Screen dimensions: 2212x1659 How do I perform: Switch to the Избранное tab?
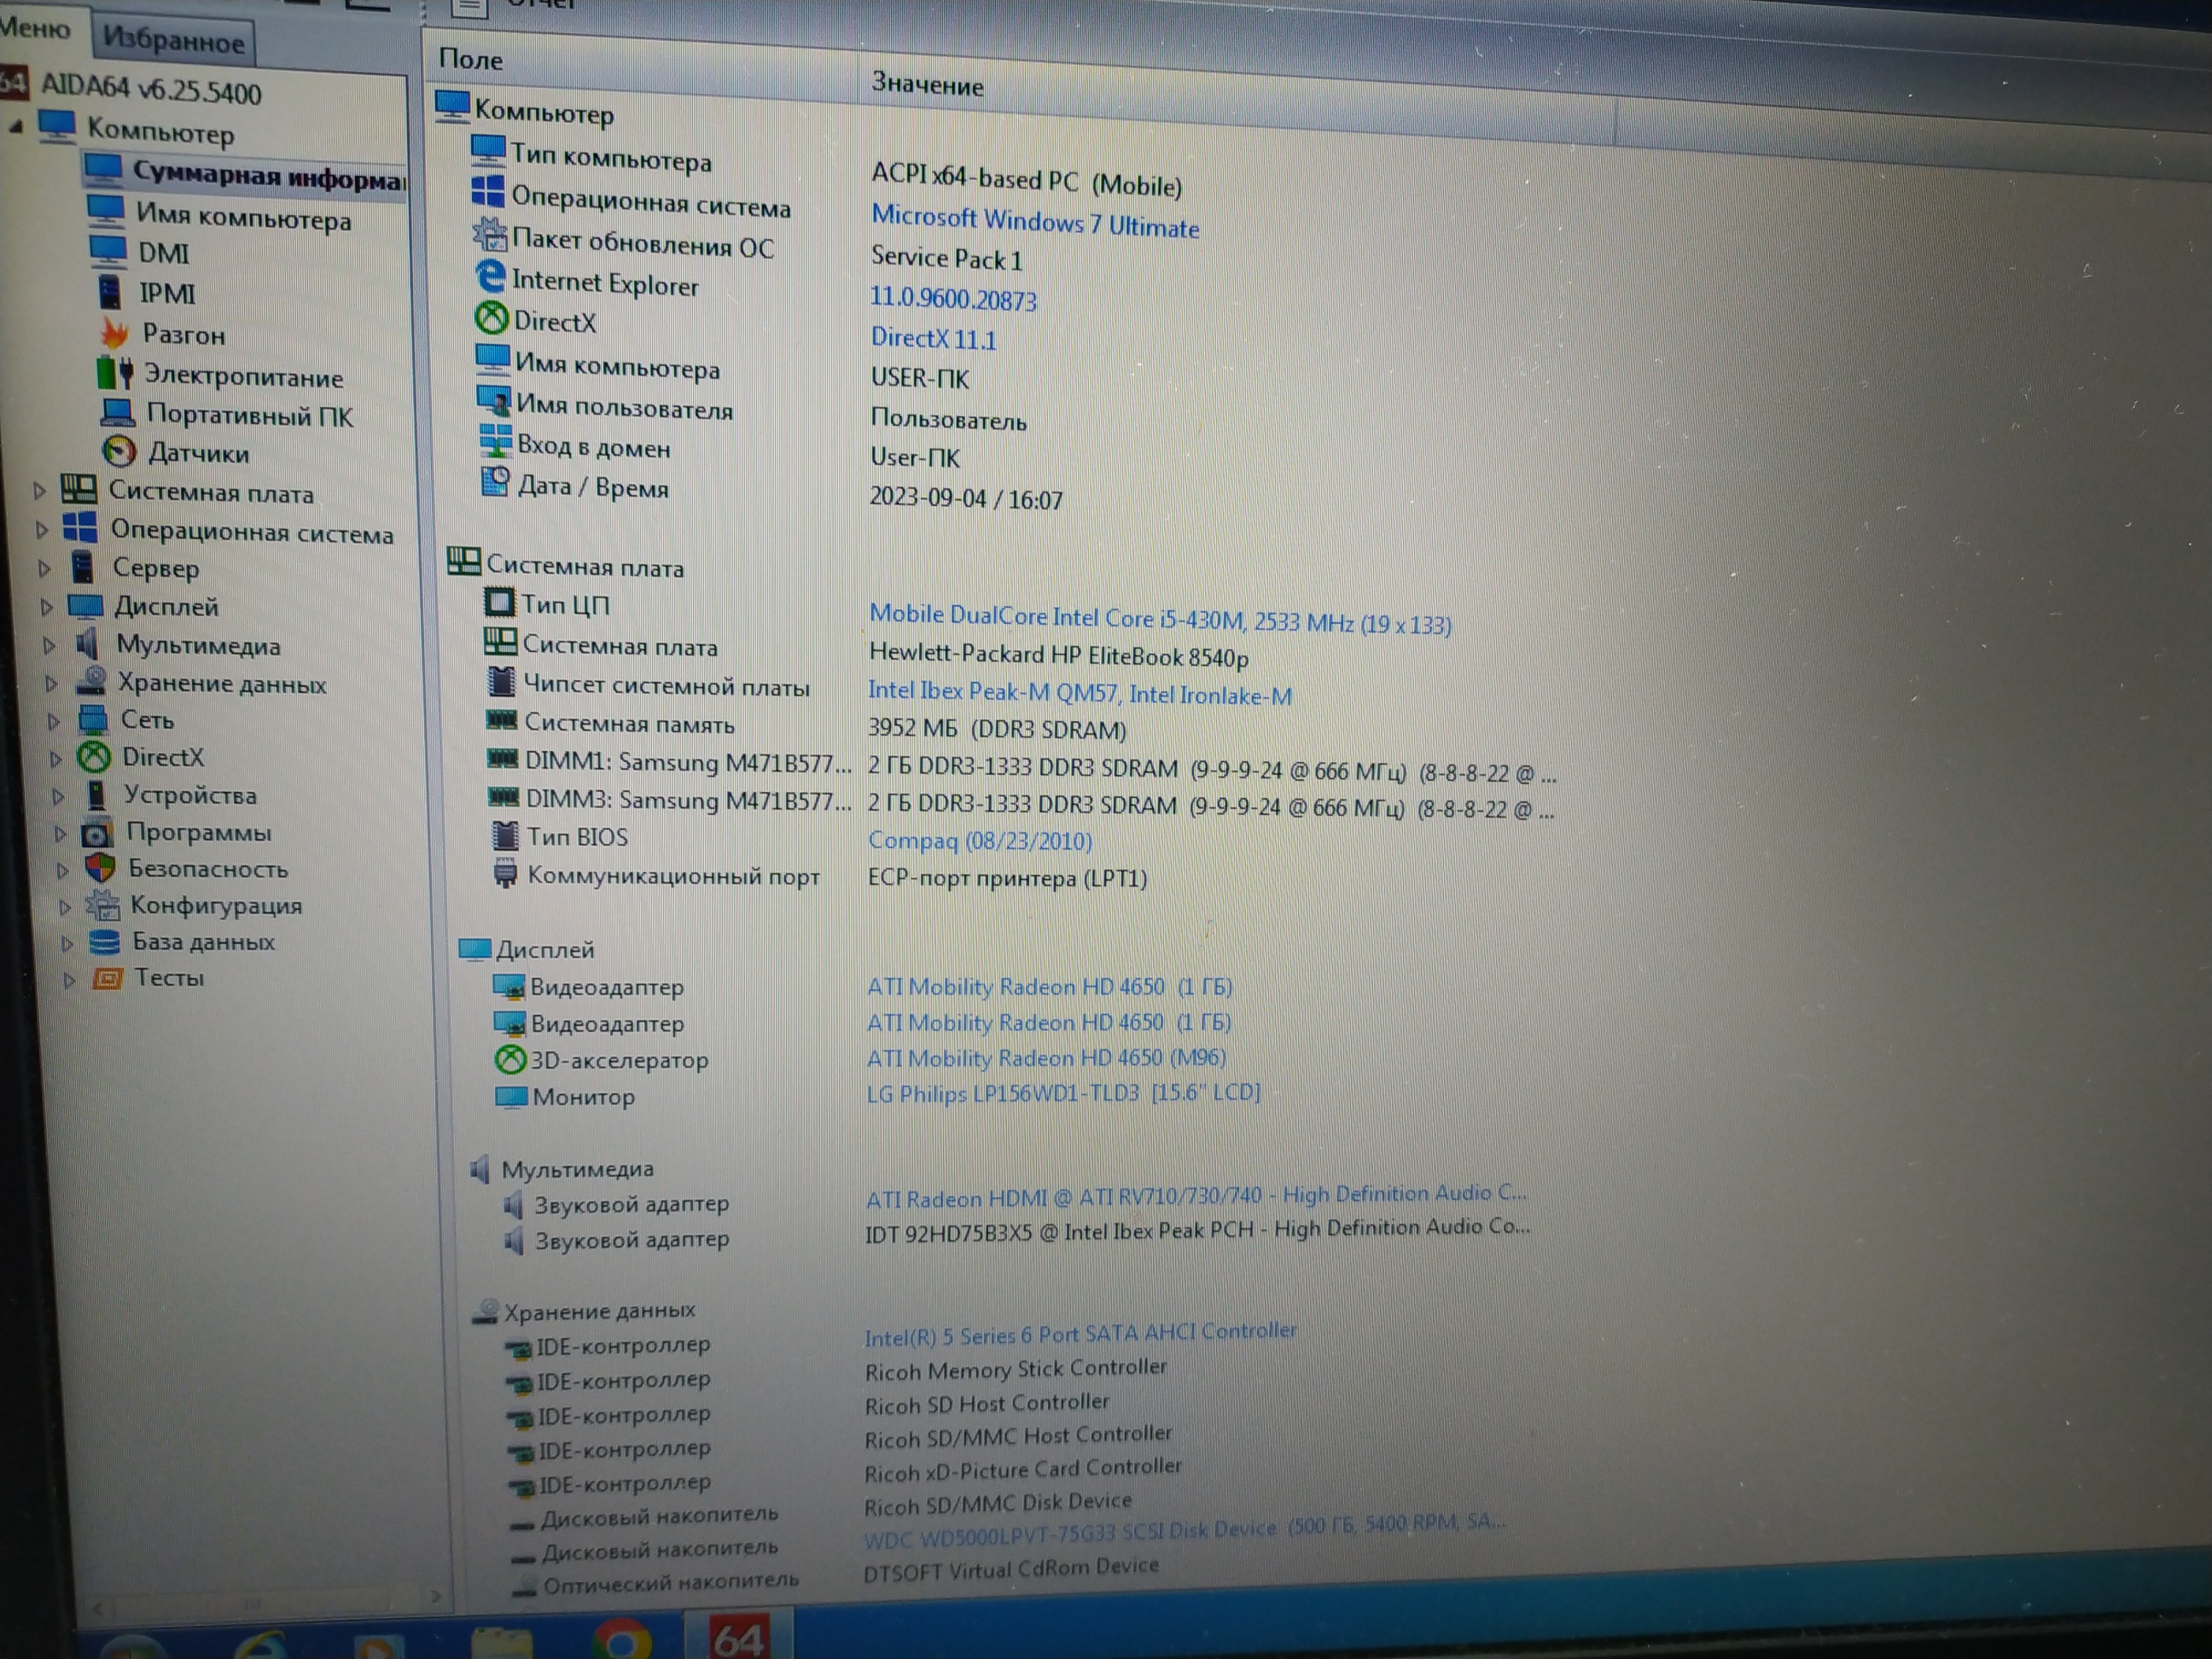(174, 40)
